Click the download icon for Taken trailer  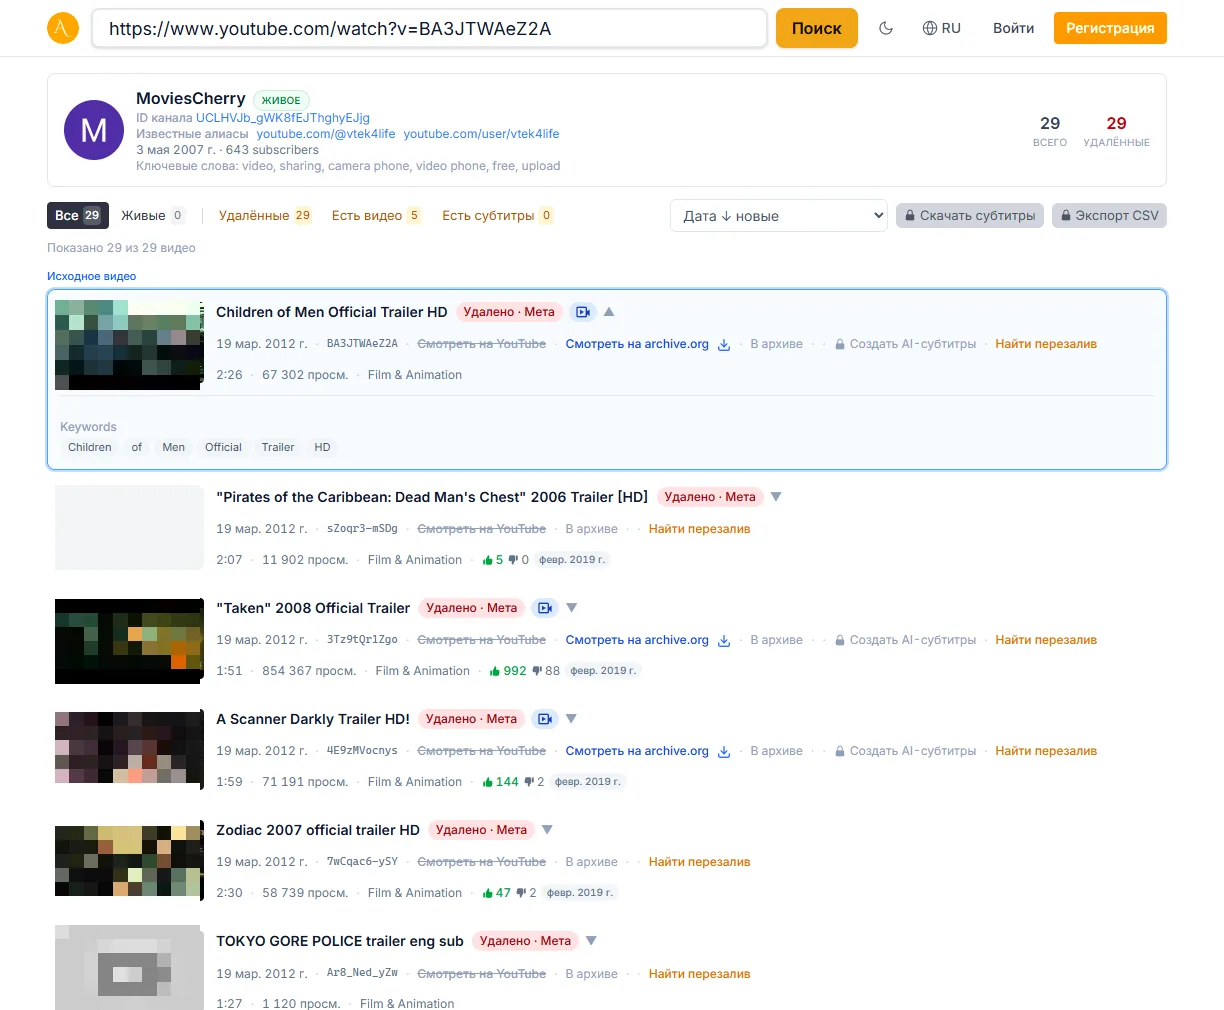click(x=724, y=640)
